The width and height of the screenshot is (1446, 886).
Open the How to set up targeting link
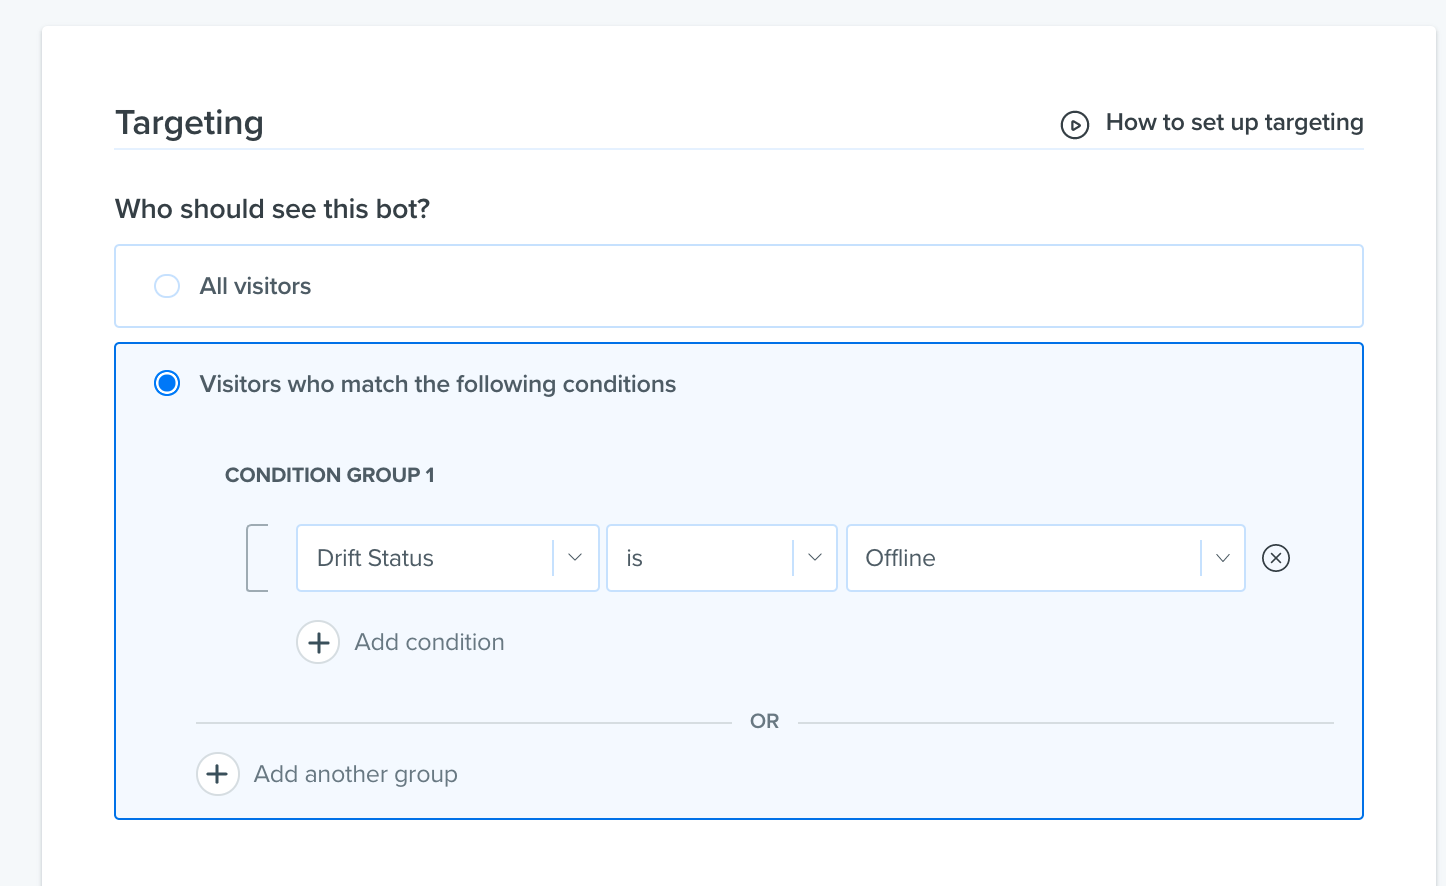pyautogui.click(x=1234, y=122)
